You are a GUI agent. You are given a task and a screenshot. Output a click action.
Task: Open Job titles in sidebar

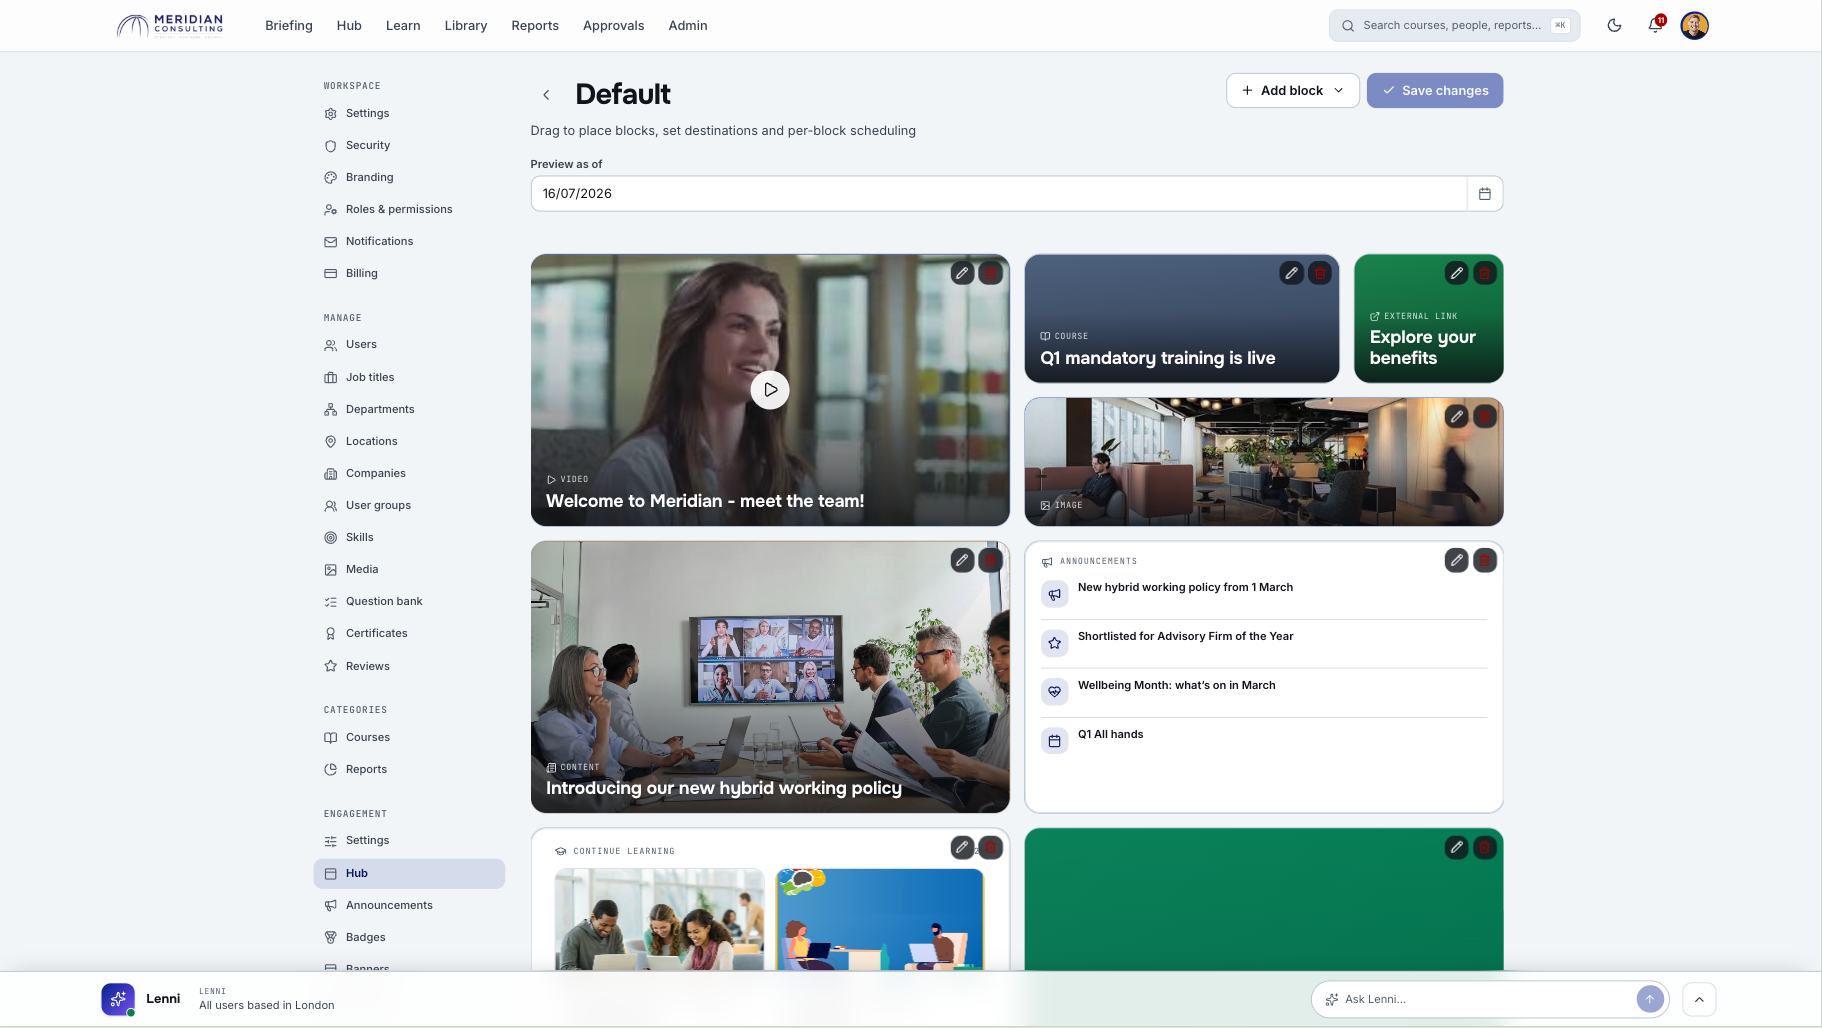point(409,378)
